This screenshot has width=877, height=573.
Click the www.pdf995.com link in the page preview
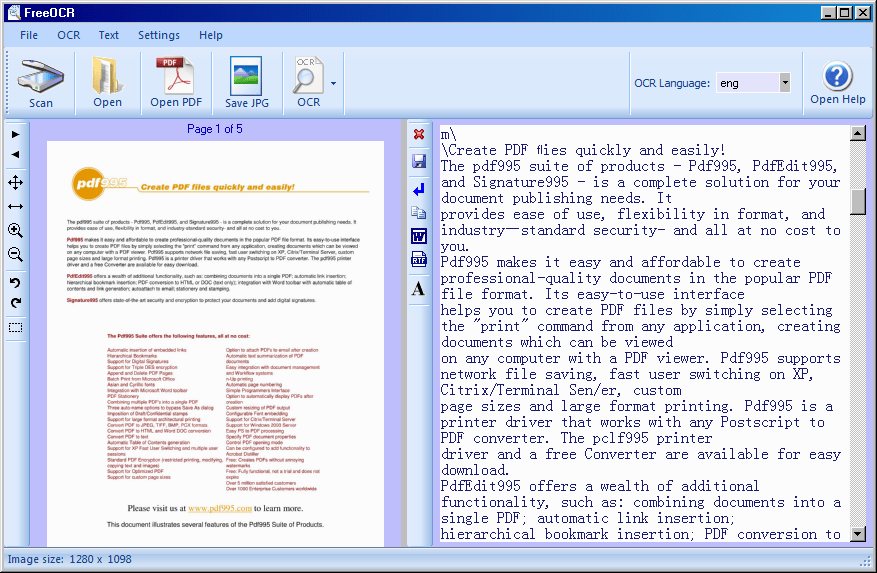click(x=220, y=508)
